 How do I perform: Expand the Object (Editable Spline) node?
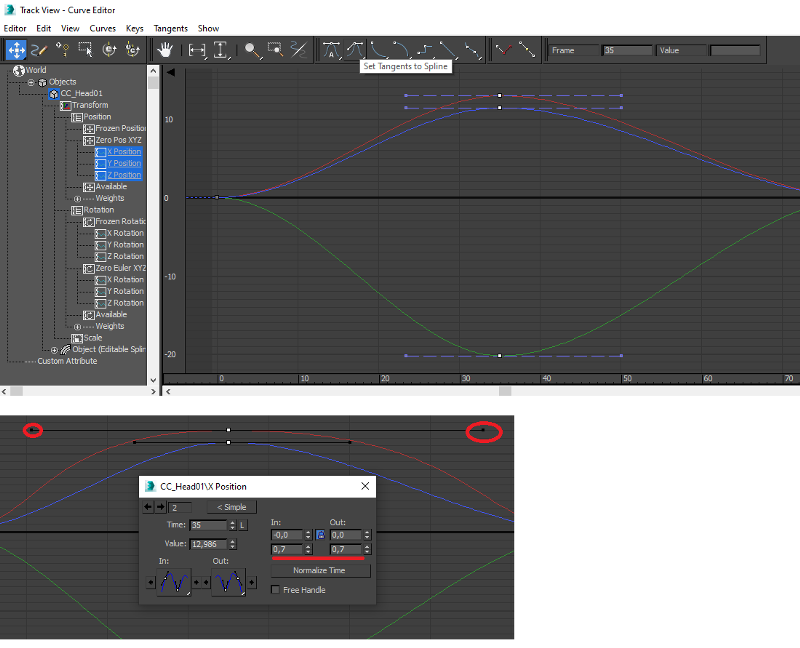tap(54, 350)
